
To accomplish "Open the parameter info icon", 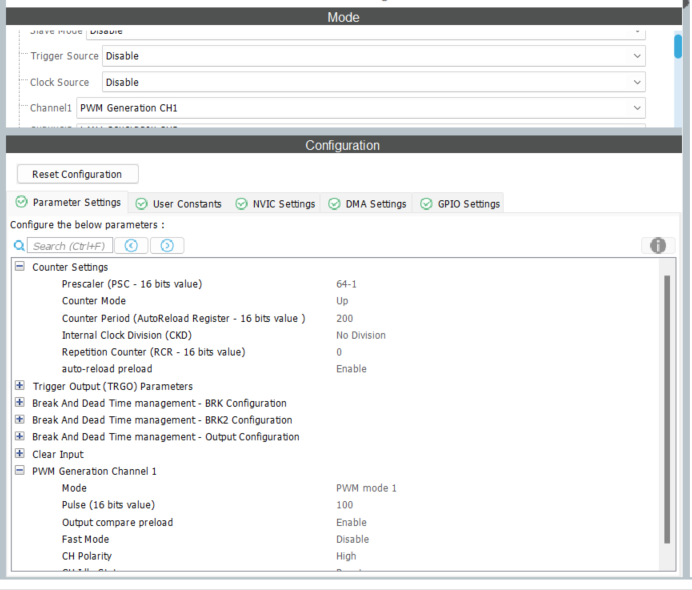I will 658,245.
